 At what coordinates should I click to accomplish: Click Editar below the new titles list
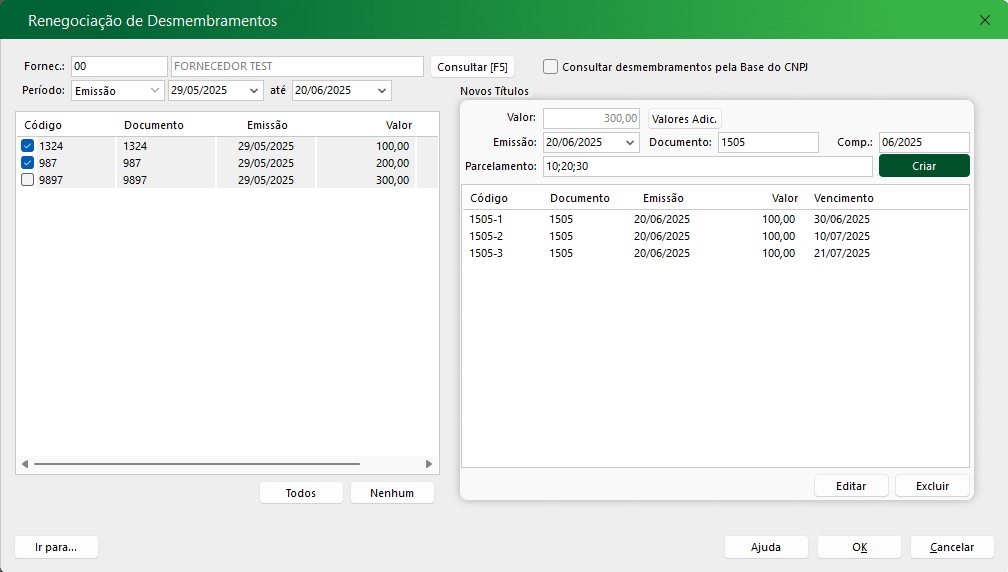pyautogui.click(x=850, y=486)
